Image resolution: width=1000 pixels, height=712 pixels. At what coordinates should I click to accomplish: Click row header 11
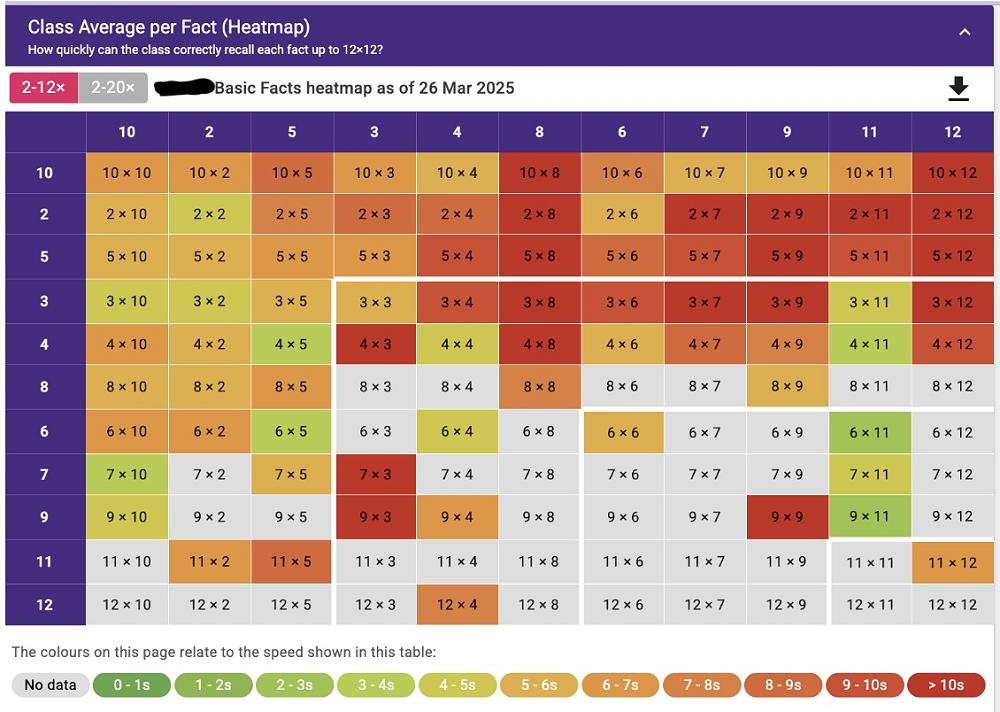(x=44, y=561)
